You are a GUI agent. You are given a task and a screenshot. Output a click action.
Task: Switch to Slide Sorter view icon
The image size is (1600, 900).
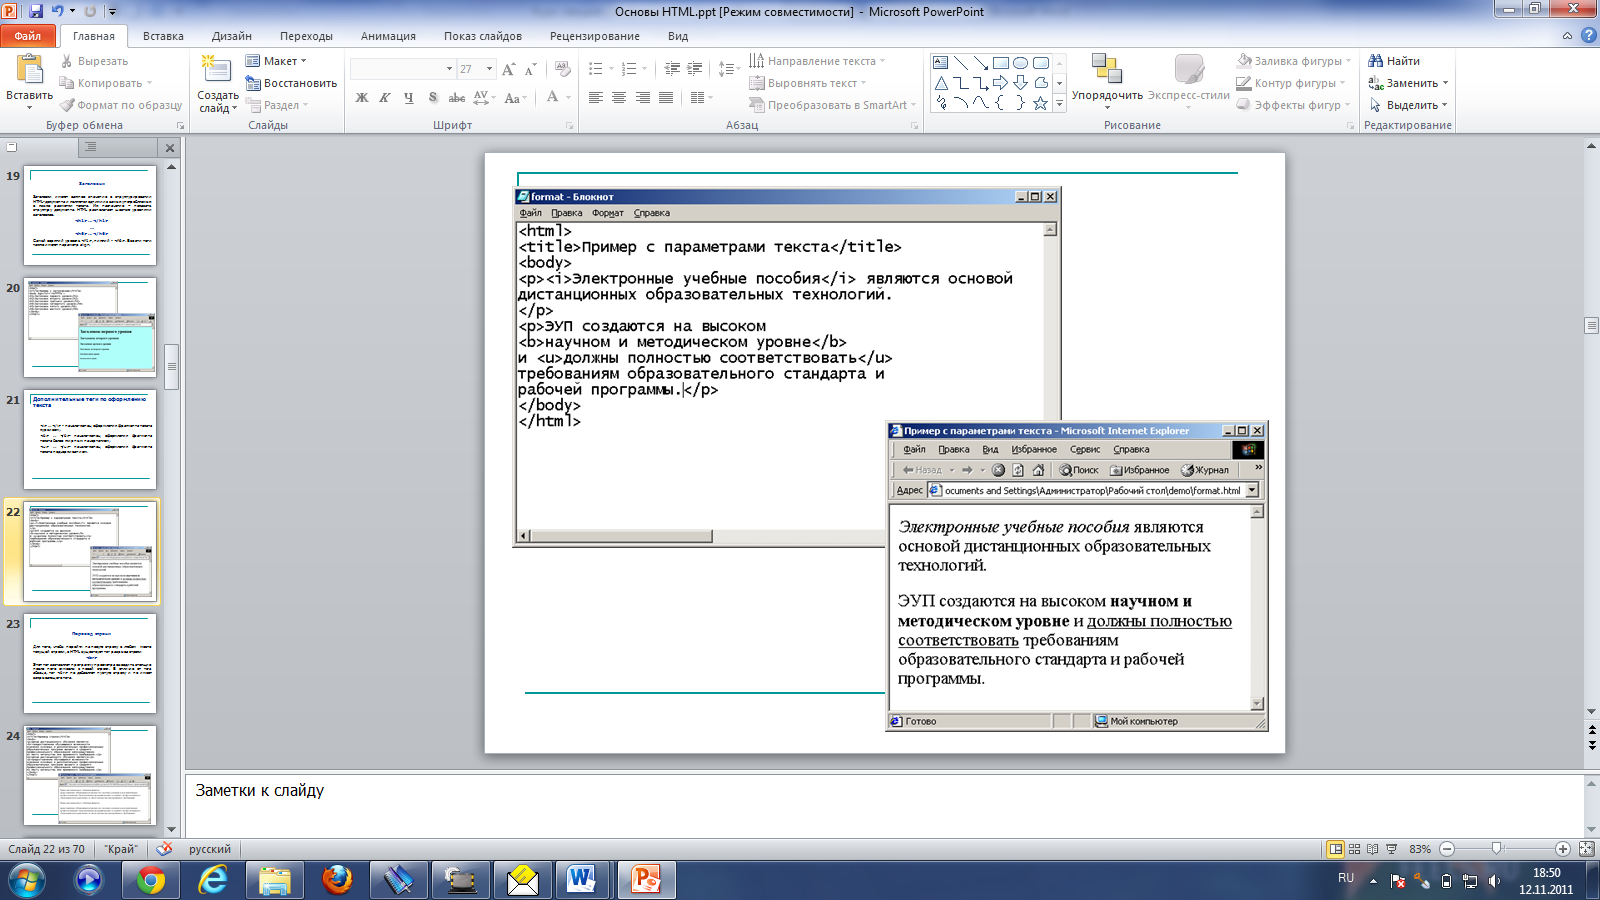click(1354, 849)
